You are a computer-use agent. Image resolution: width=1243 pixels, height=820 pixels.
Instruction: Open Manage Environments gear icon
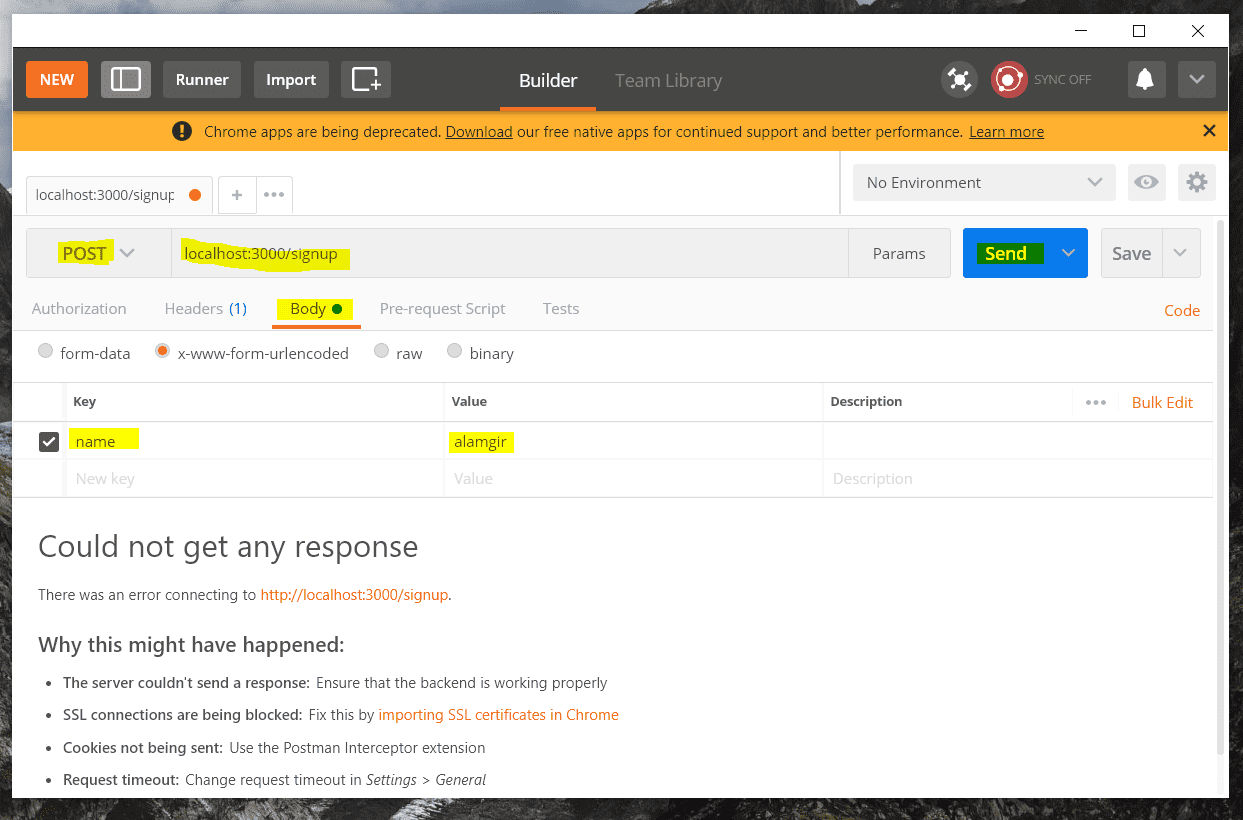pyautogui.click(x=1197, y=182)
